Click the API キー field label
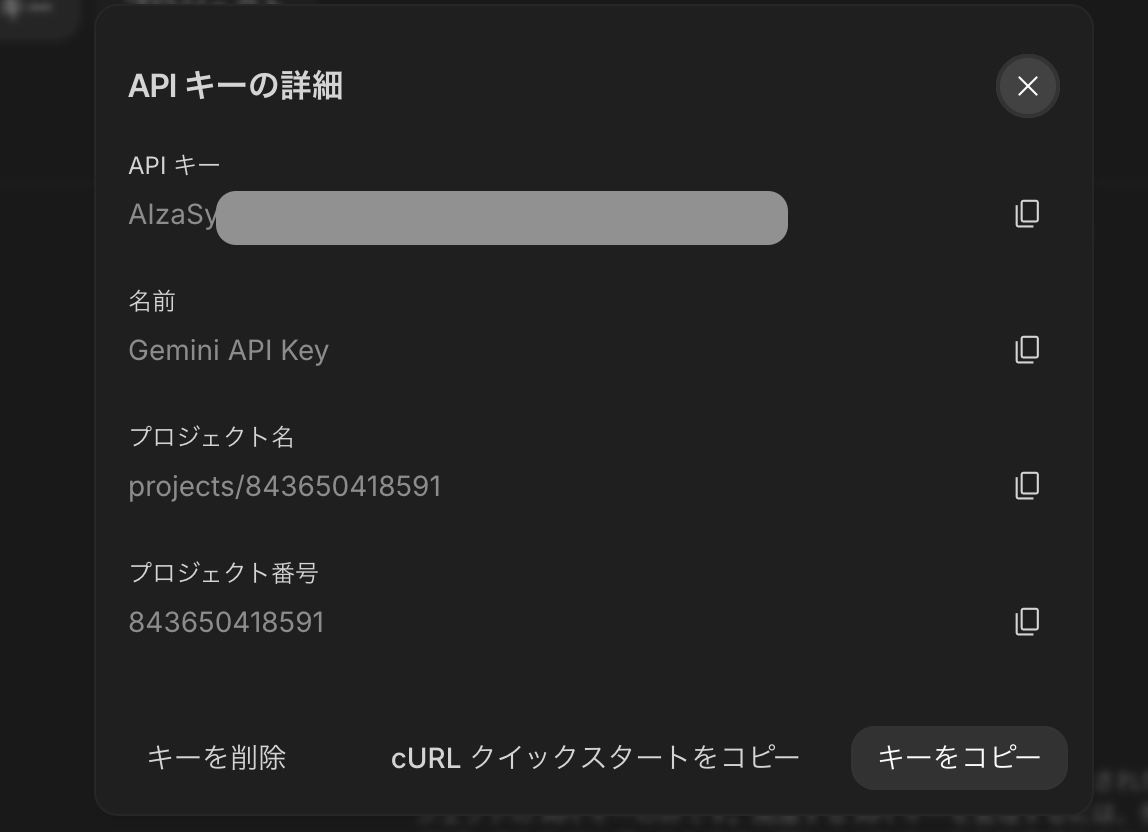Screen dimensions: 1148x832 (174, 165)
